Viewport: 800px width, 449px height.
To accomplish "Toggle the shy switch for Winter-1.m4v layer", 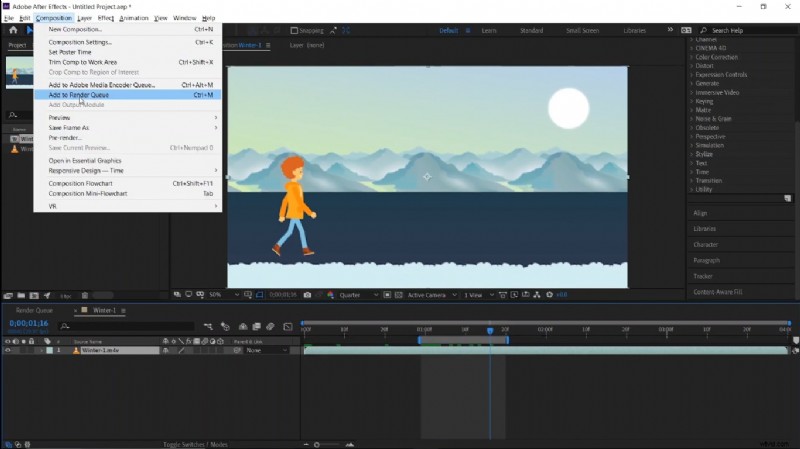I will coord(165,351).
